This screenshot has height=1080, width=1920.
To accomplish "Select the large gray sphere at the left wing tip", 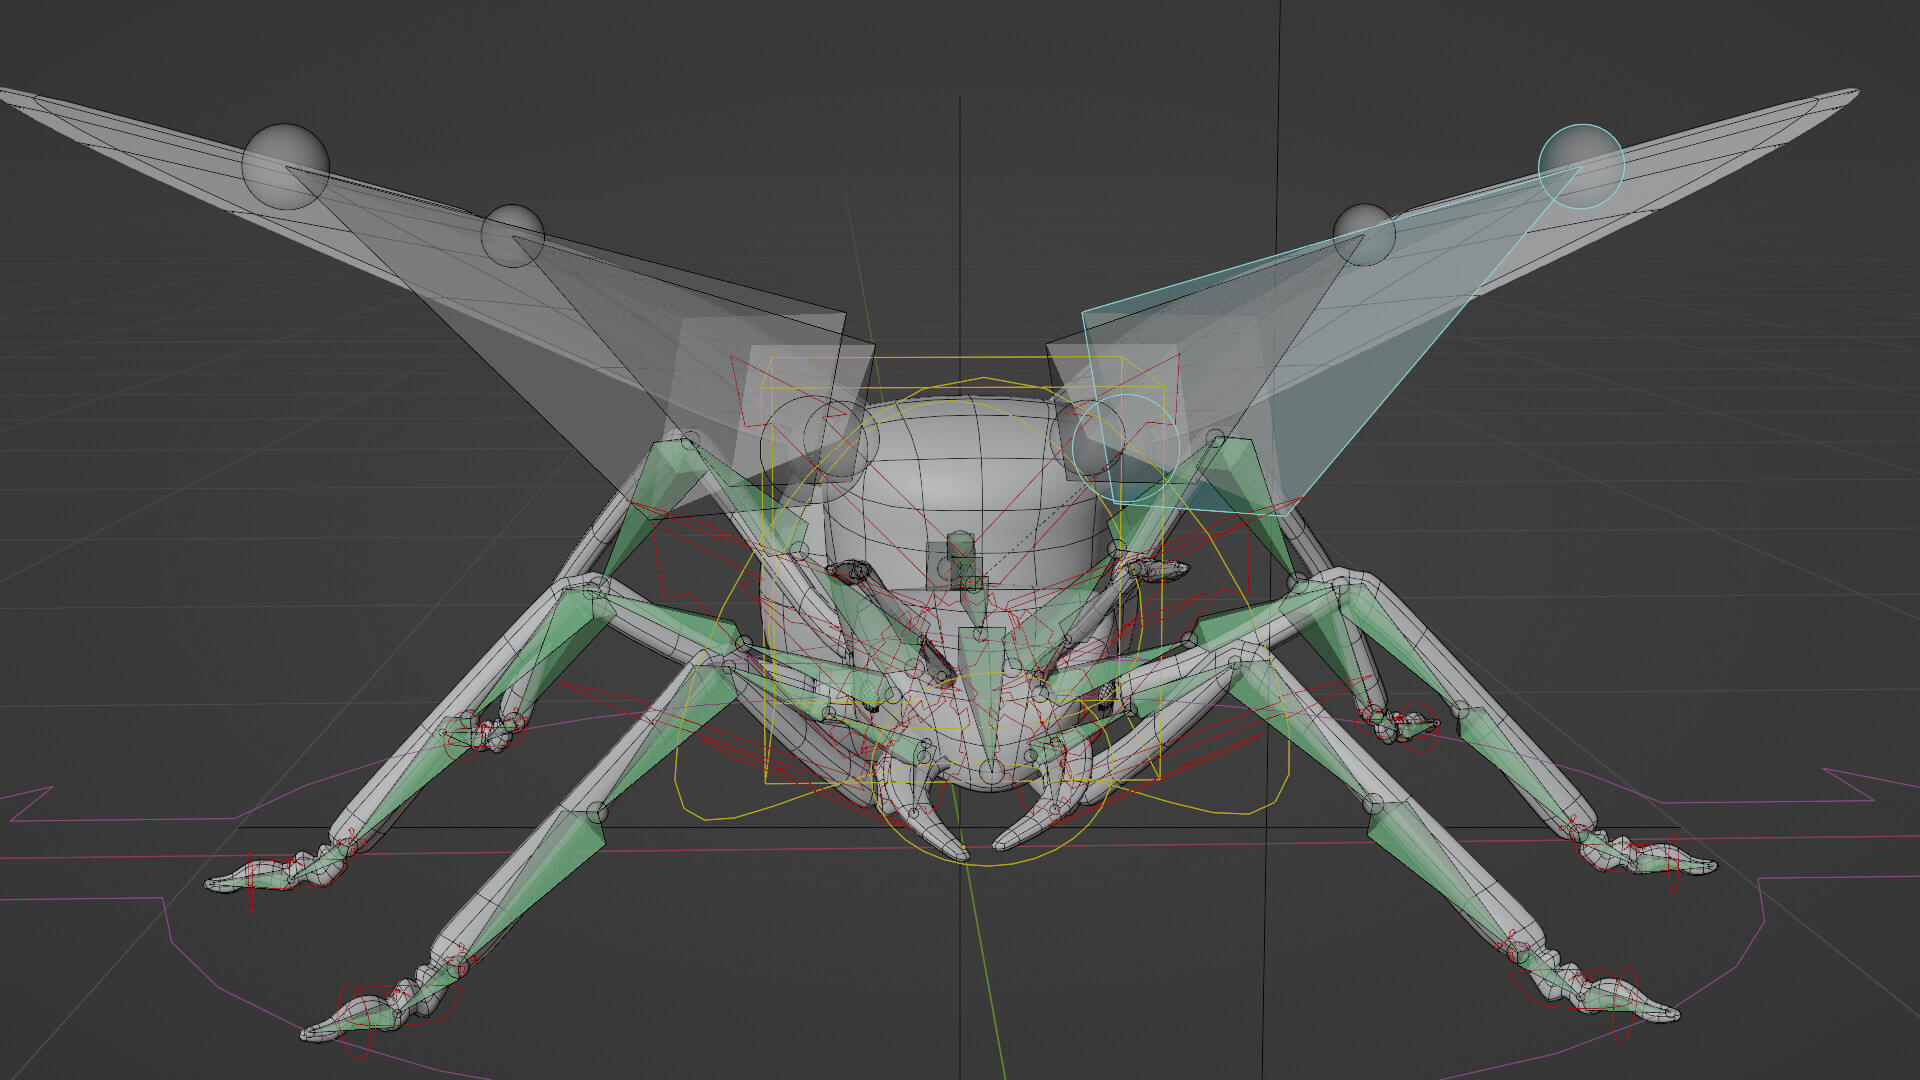I will pos(285,167).
